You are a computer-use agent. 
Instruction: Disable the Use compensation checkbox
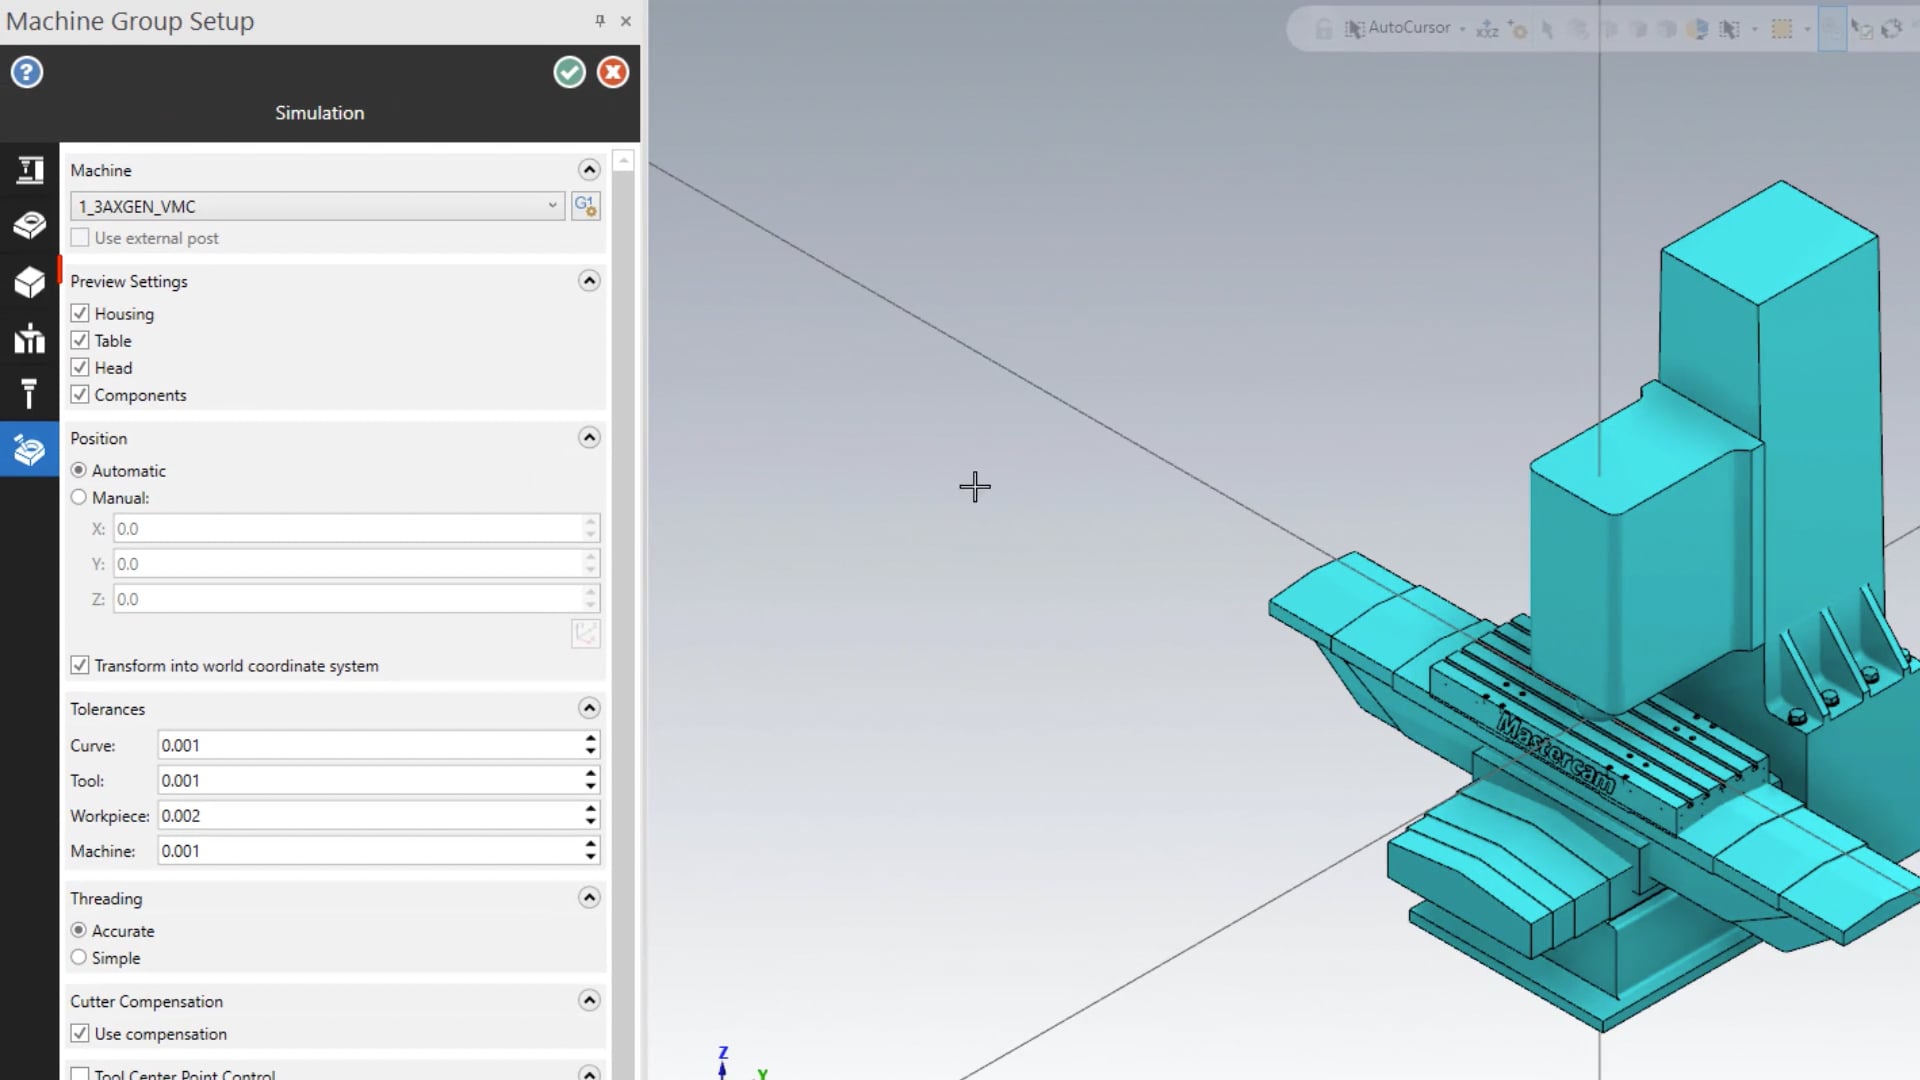[x=79, y=1033]
